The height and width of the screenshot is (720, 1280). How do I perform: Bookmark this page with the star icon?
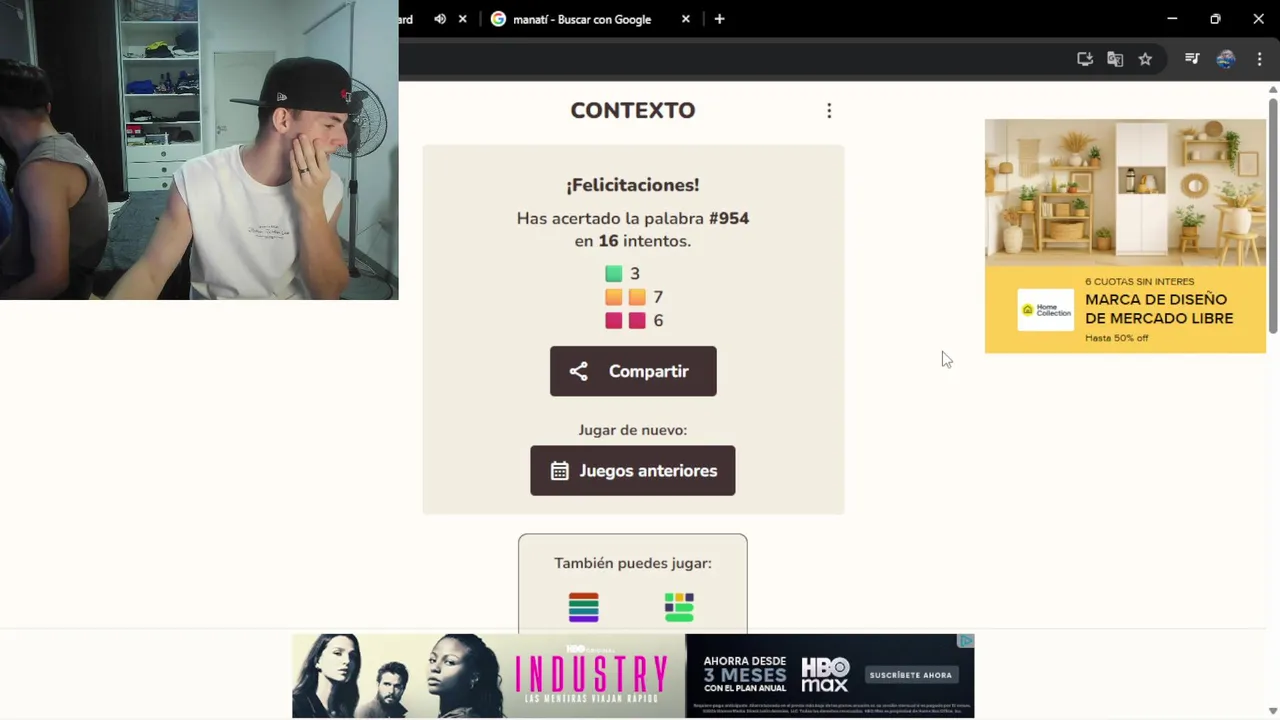pos(1145,59)
